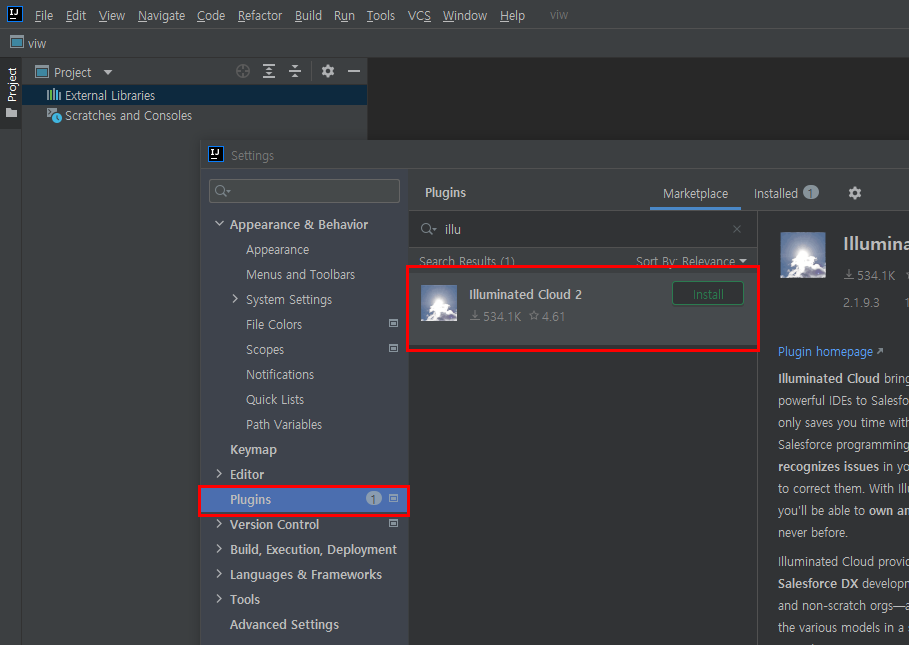Install Illuminated Cloud 2 plugin

click(x=708, y=294)
